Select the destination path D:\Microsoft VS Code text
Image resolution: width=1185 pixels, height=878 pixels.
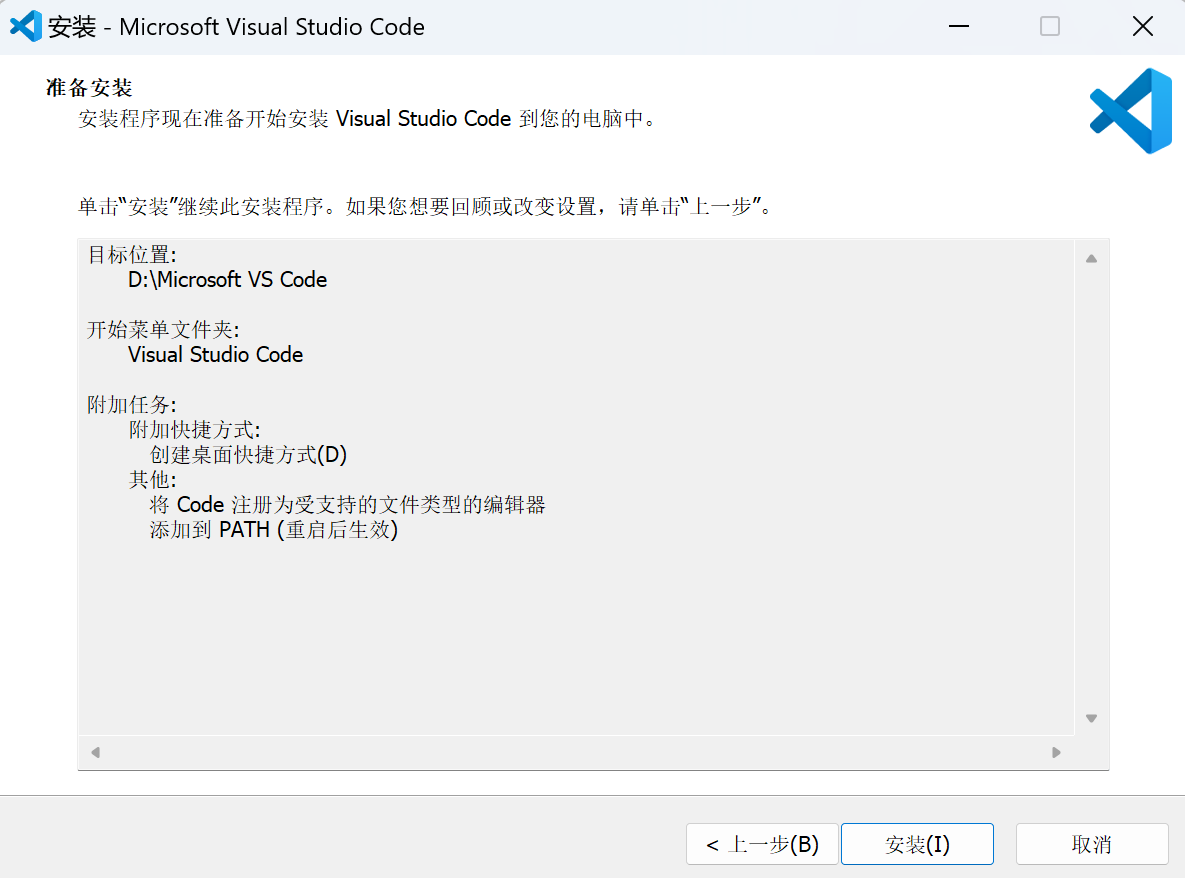[x=227, y=280]
